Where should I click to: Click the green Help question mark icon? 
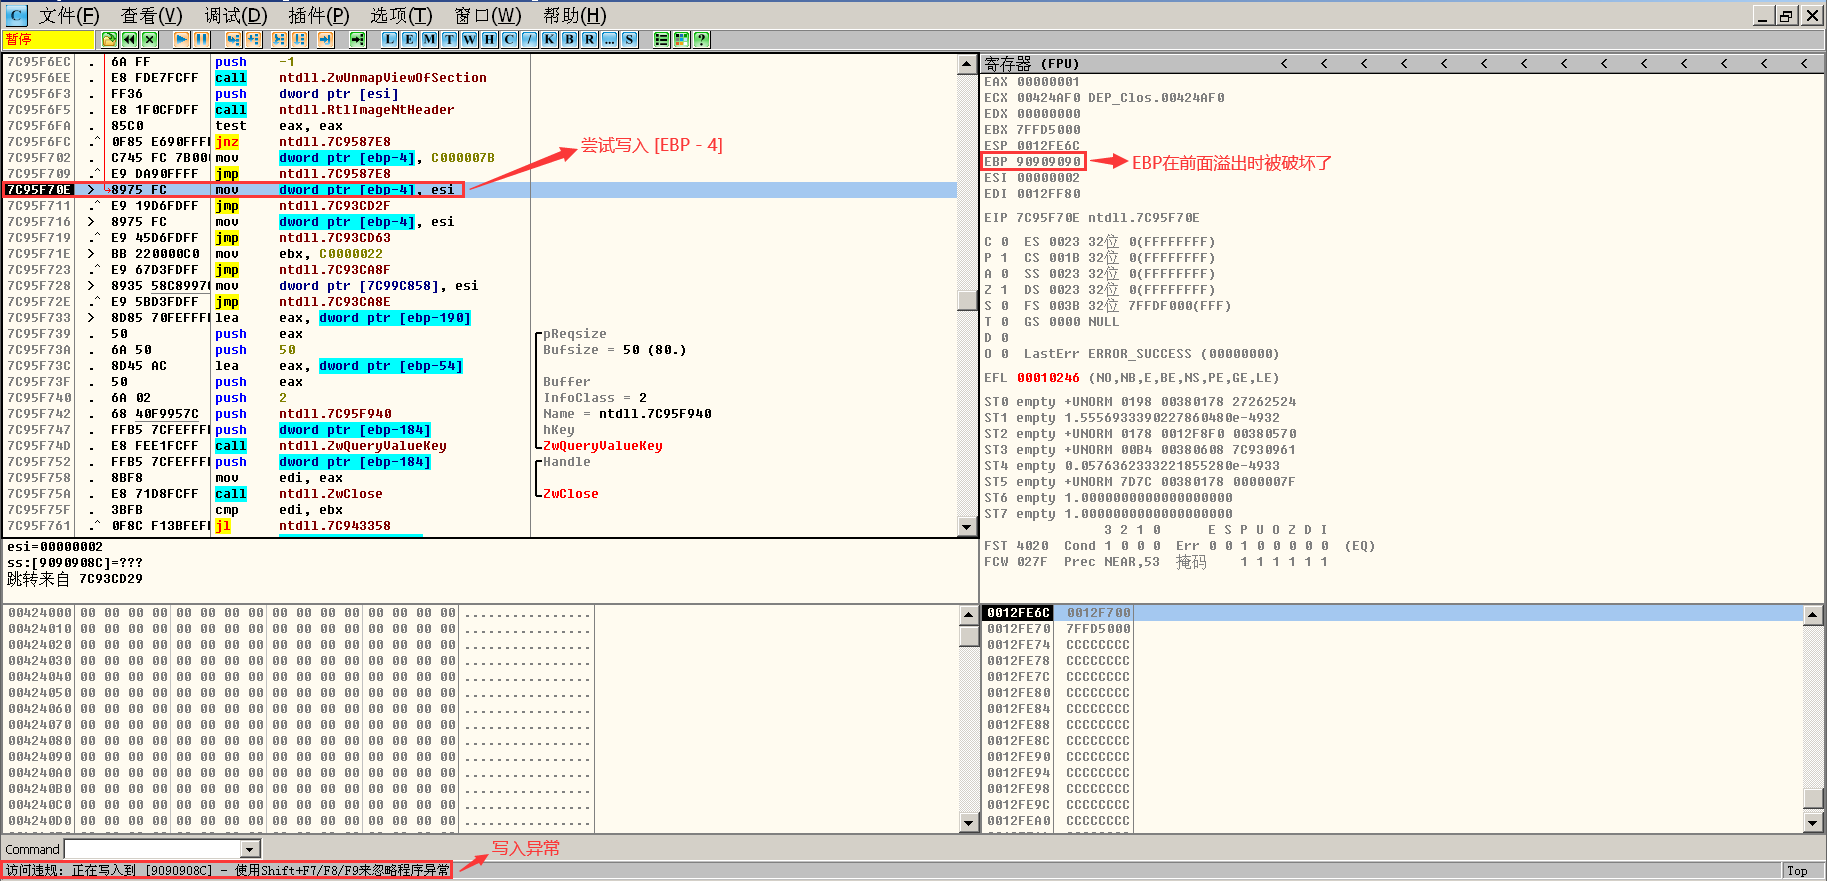tap(702, 40)
